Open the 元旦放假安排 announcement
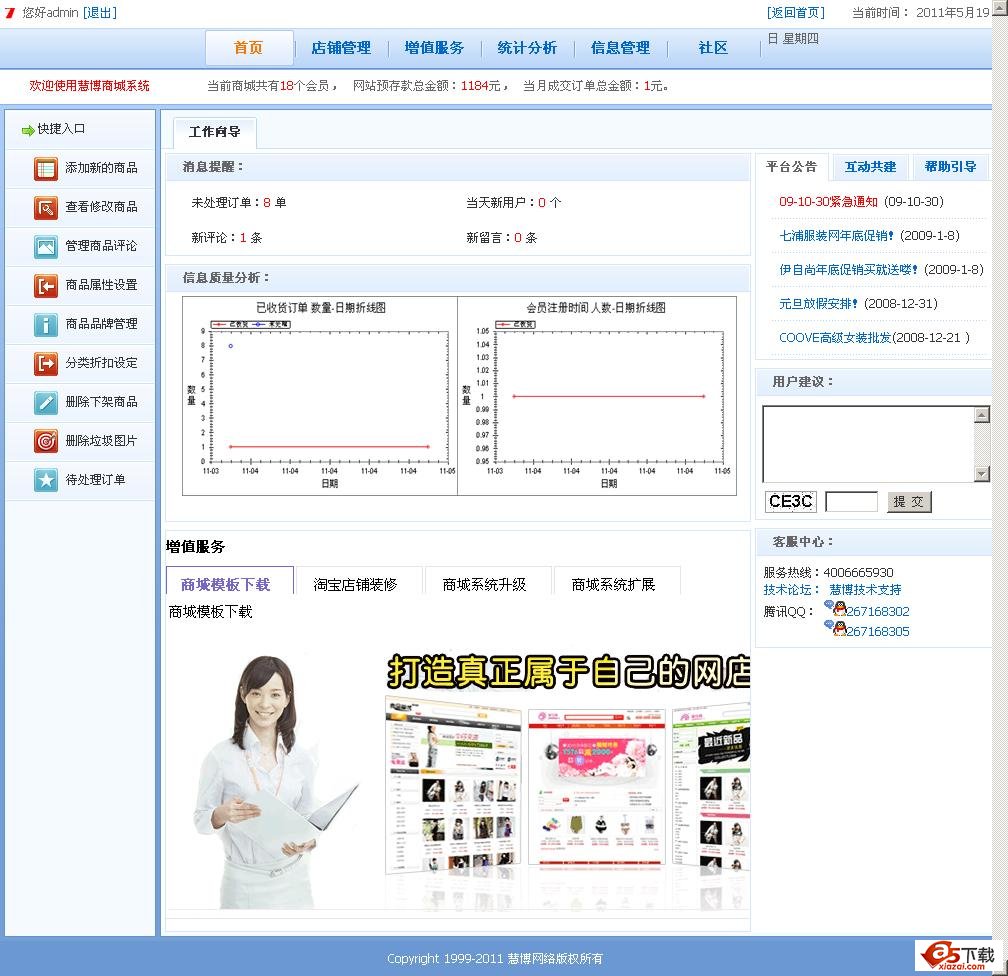 [x=818, y=303]
